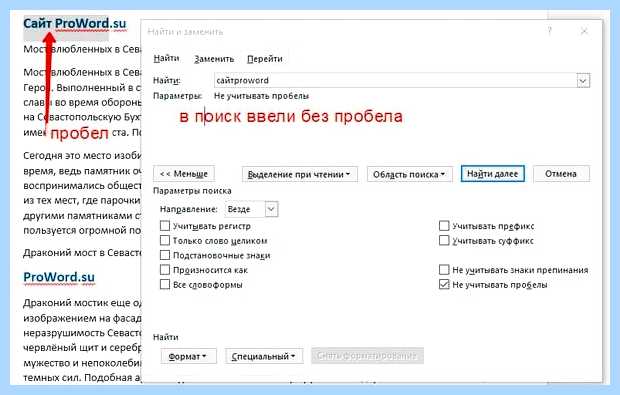Click the dialog help question mark icon
This screenshot has height=395, width=620.
pos(550,31)
